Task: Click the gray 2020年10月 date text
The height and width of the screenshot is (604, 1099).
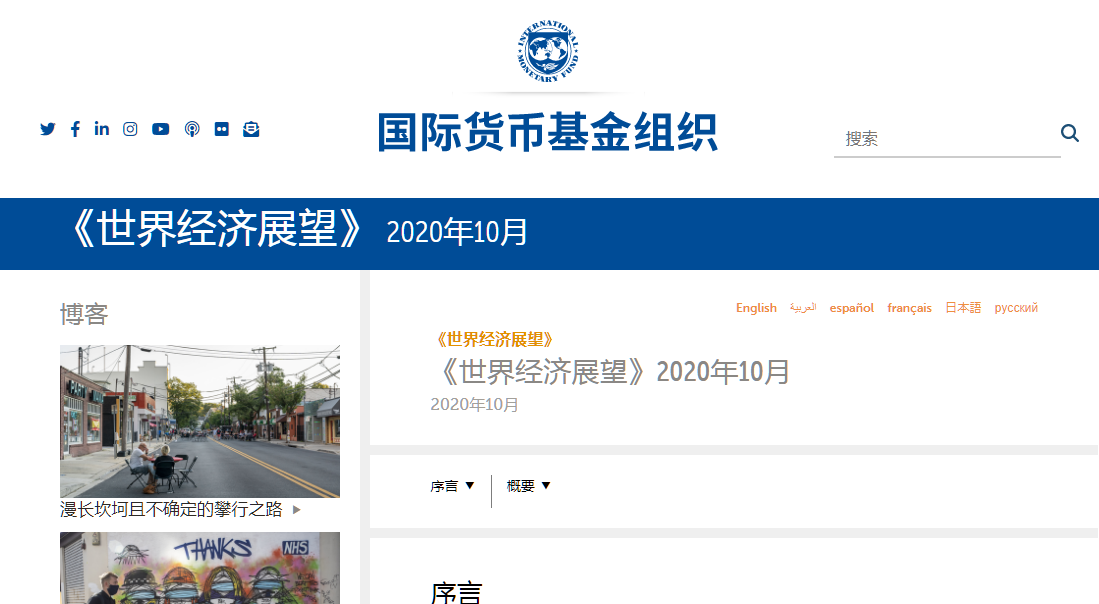Action: (475, 404)
